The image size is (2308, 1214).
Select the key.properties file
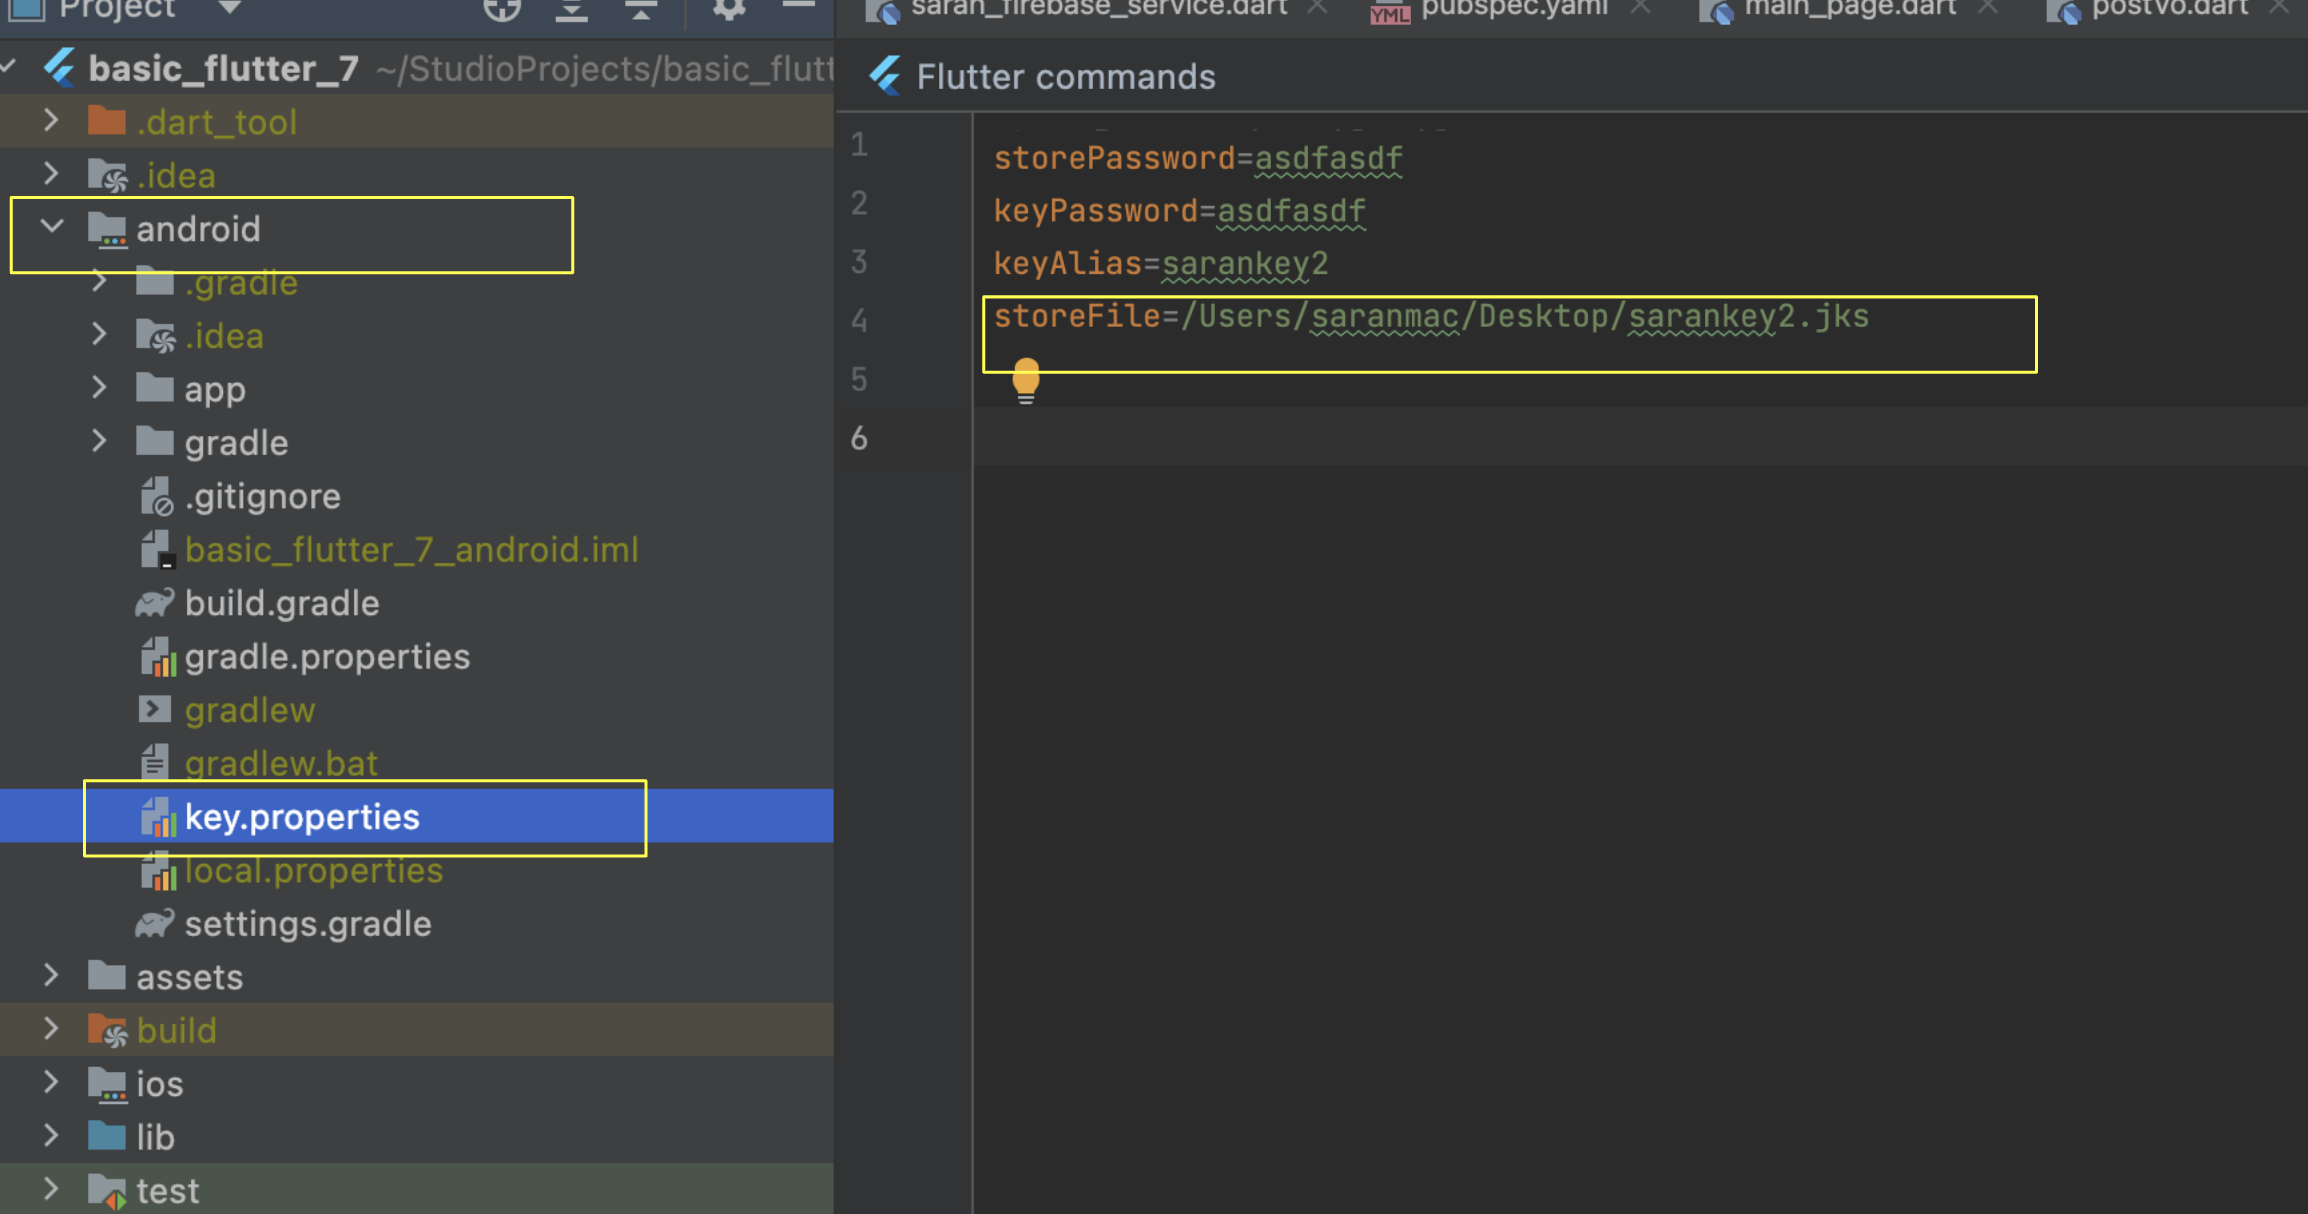point(302,817)
